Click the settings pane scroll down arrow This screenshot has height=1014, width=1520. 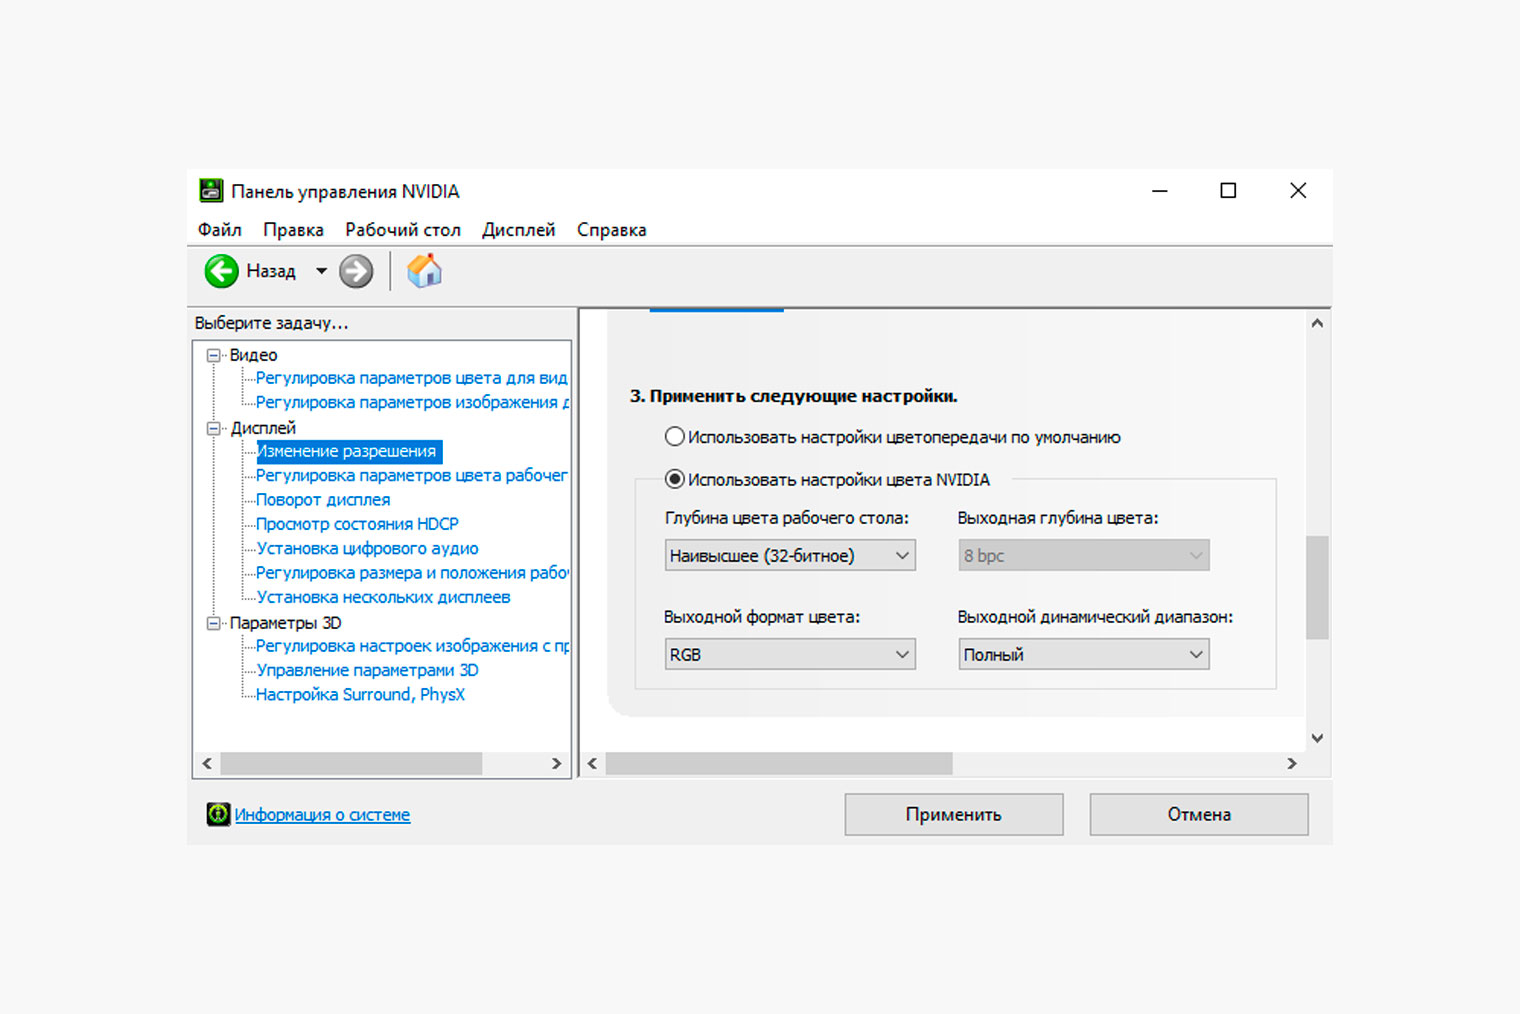click(x=1317, y=738)
